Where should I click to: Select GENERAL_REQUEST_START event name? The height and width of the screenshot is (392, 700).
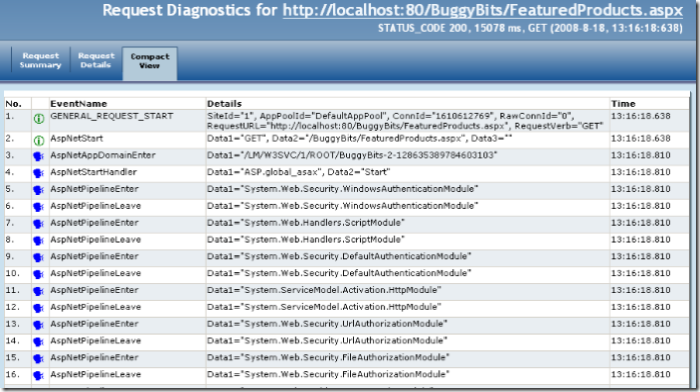tap(112, 116)
